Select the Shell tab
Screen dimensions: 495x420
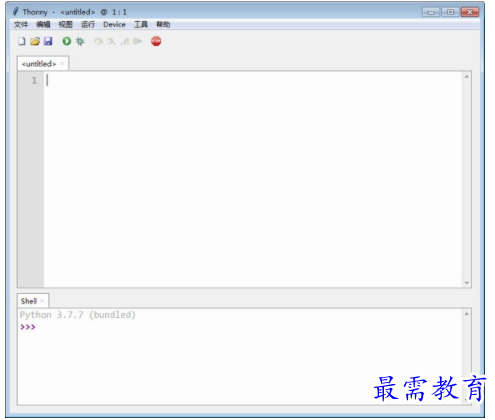(x=29, y=301)
